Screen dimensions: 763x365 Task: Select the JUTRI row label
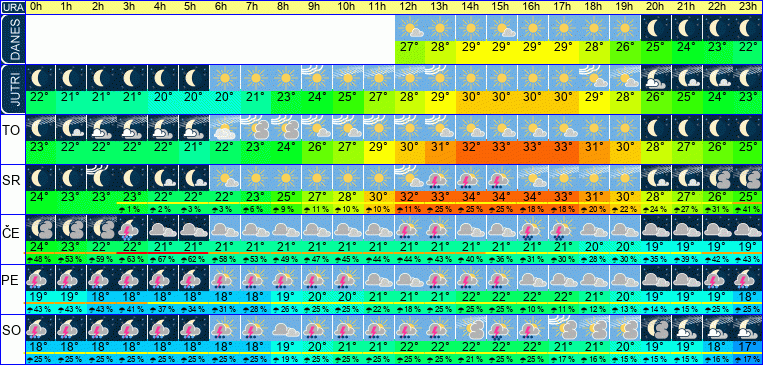point(12,89)
